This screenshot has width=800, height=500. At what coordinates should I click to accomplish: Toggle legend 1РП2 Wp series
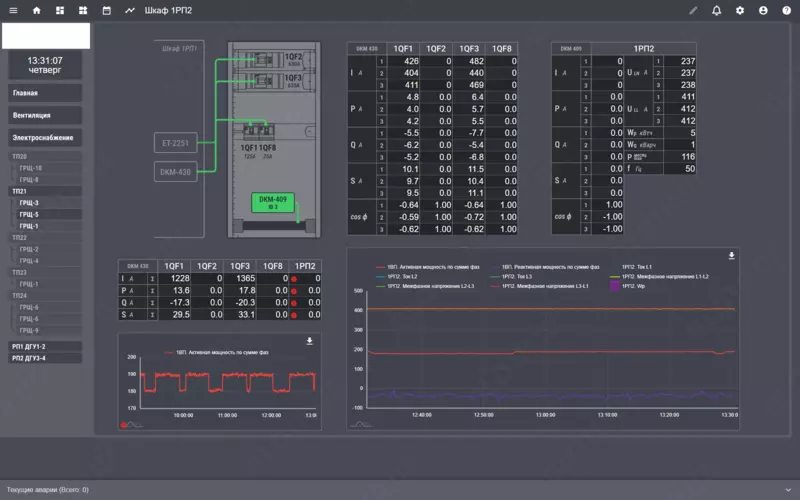click(x=628, y=286)
